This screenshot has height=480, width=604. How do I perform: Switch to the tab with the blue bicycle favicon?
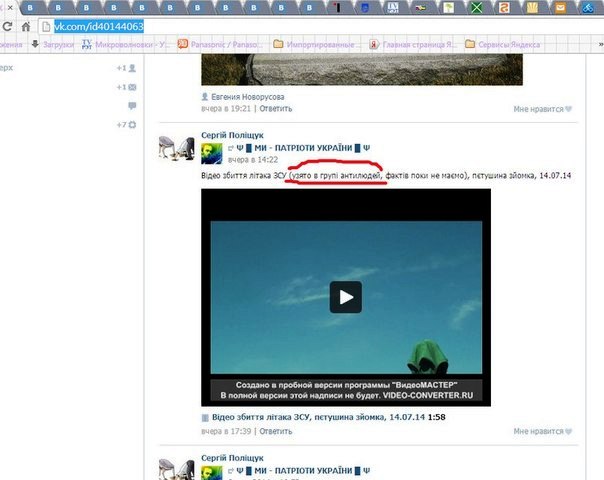click(x=588, y=7)
